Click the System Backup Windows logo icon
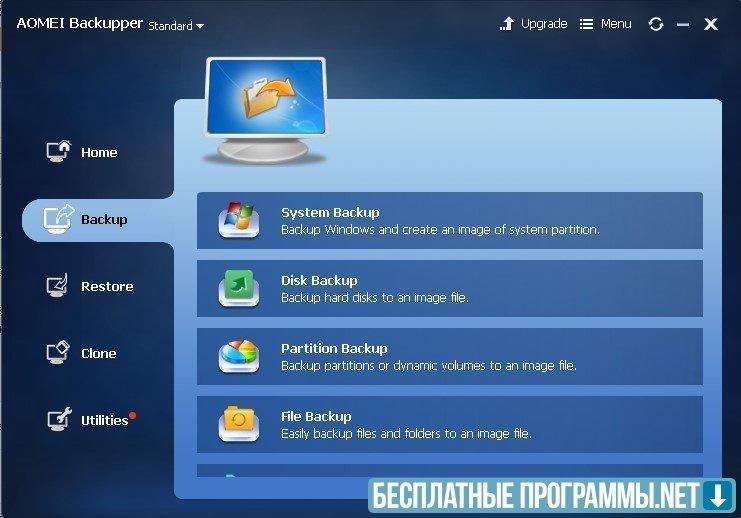Screen dimensions: 741x518 click(239, 221)
